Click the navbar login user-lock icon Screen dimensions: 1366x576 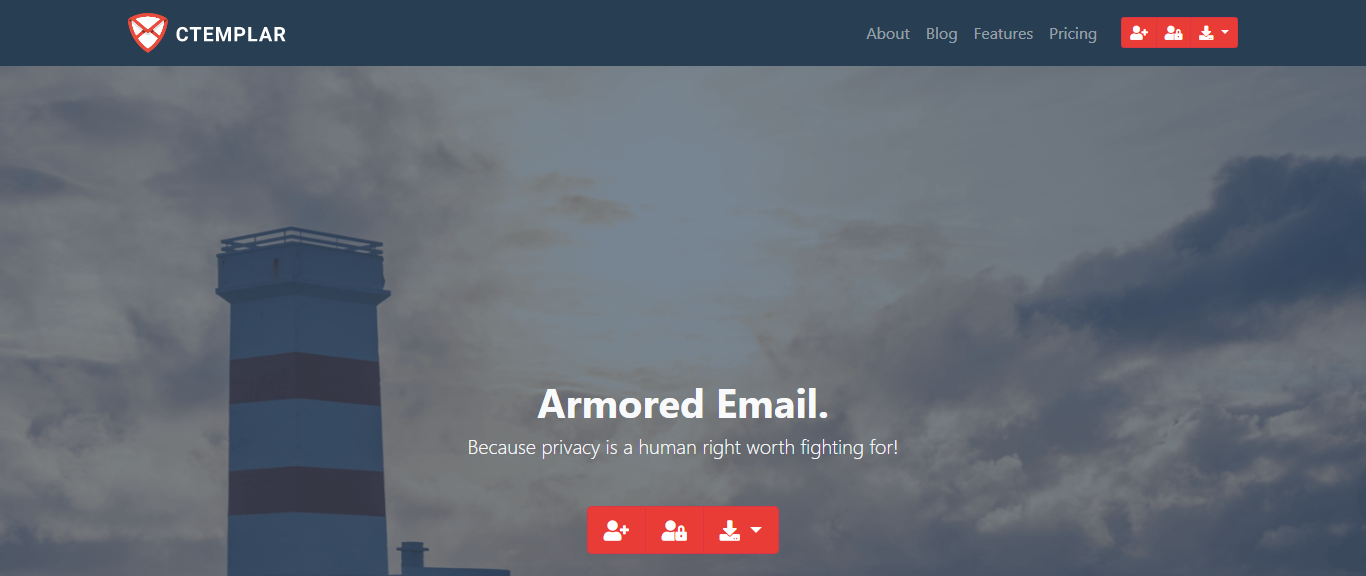[1174, 33]
